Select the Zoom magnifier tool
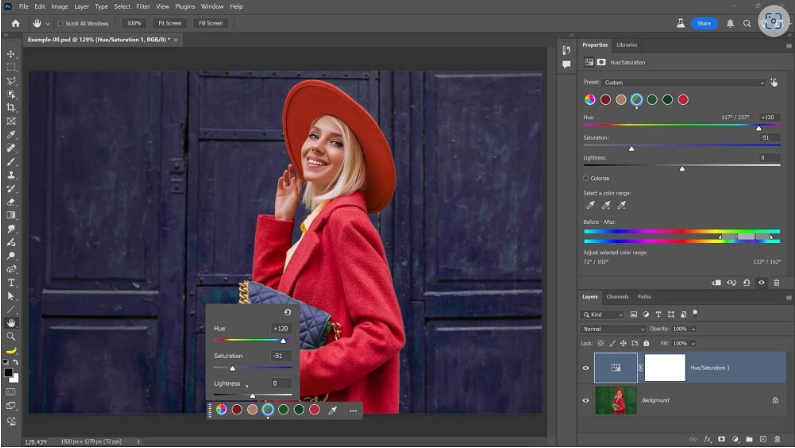The image size is (795, 448). click(x=11, y=336)
